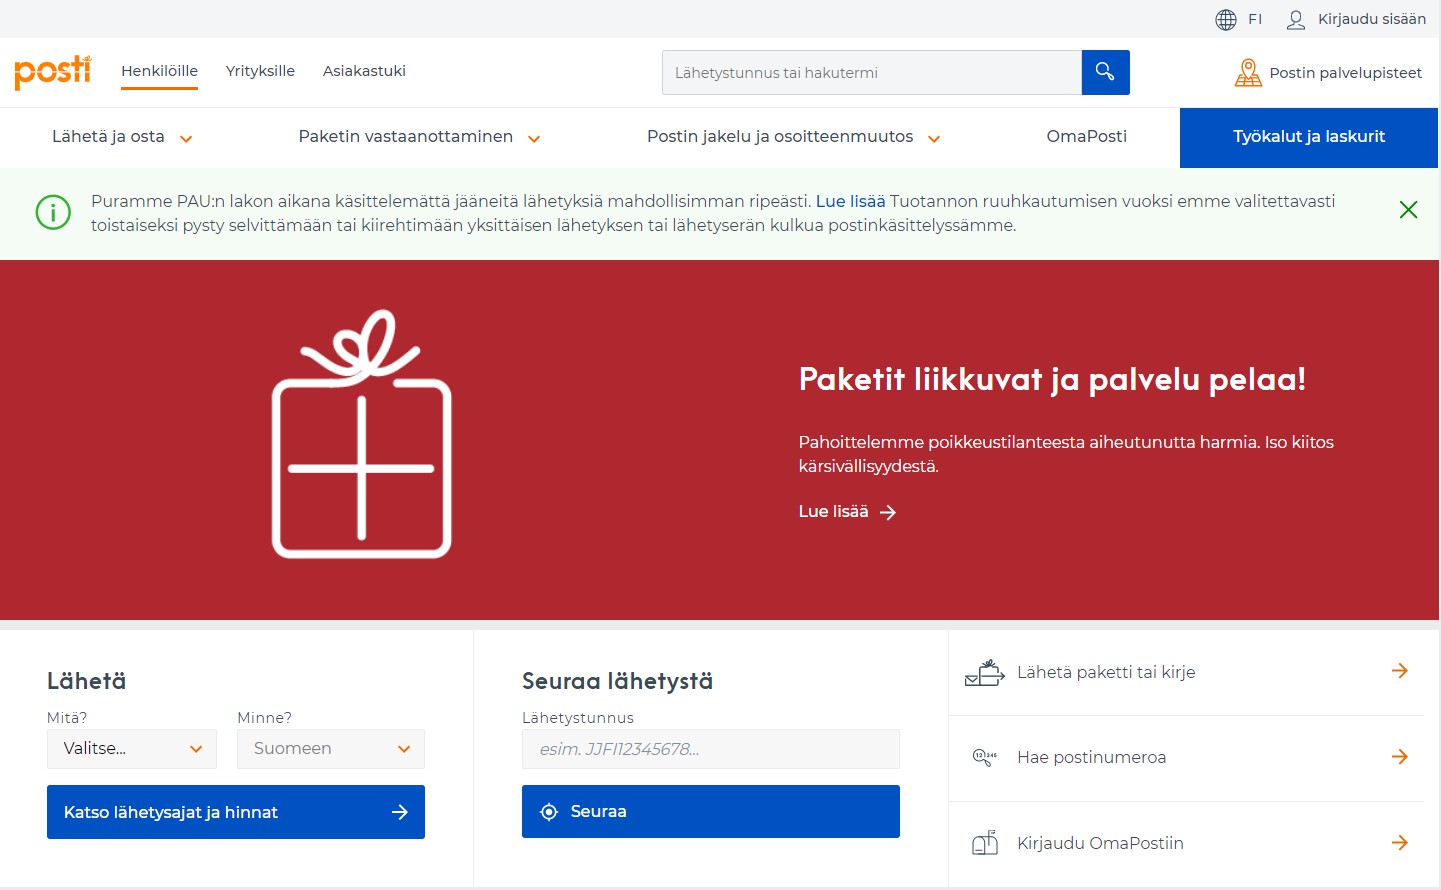Click the Posti logo
Screen dimensions: 1441x890
pyautogui.click(x=53, y=71)
